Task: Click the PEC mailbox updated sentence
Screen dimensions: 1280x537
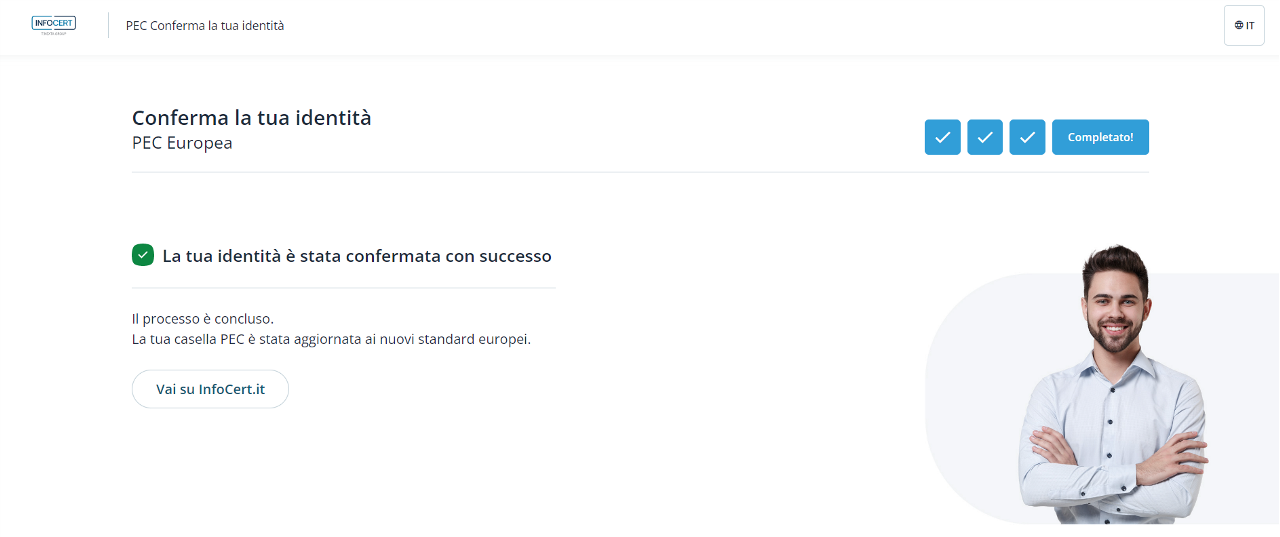Action: pyautogui.click(x=331, y=339)
